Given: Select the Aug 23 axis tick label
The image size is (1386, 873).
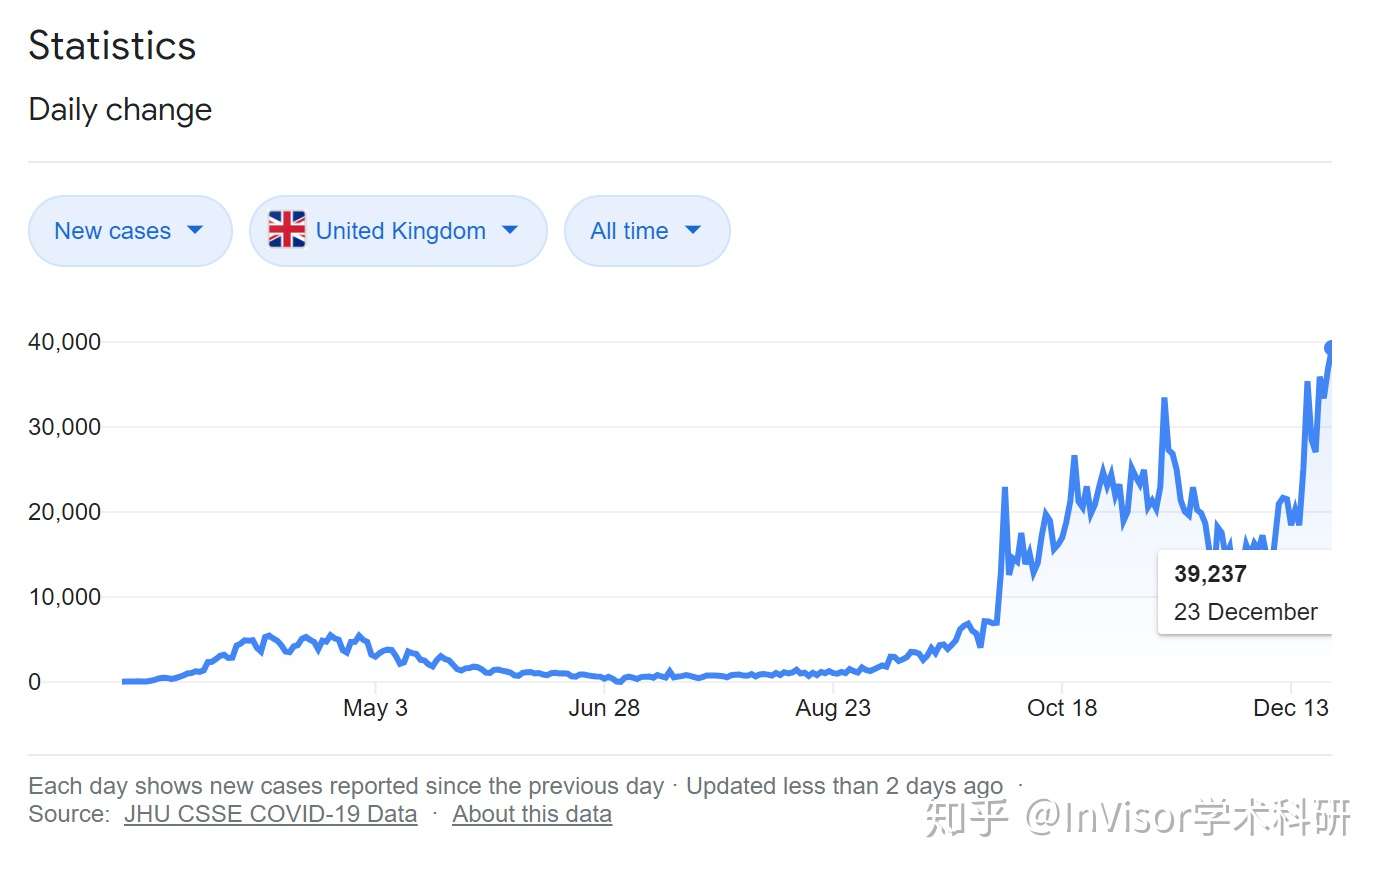Looking at the screenshot, I should 833,708.
